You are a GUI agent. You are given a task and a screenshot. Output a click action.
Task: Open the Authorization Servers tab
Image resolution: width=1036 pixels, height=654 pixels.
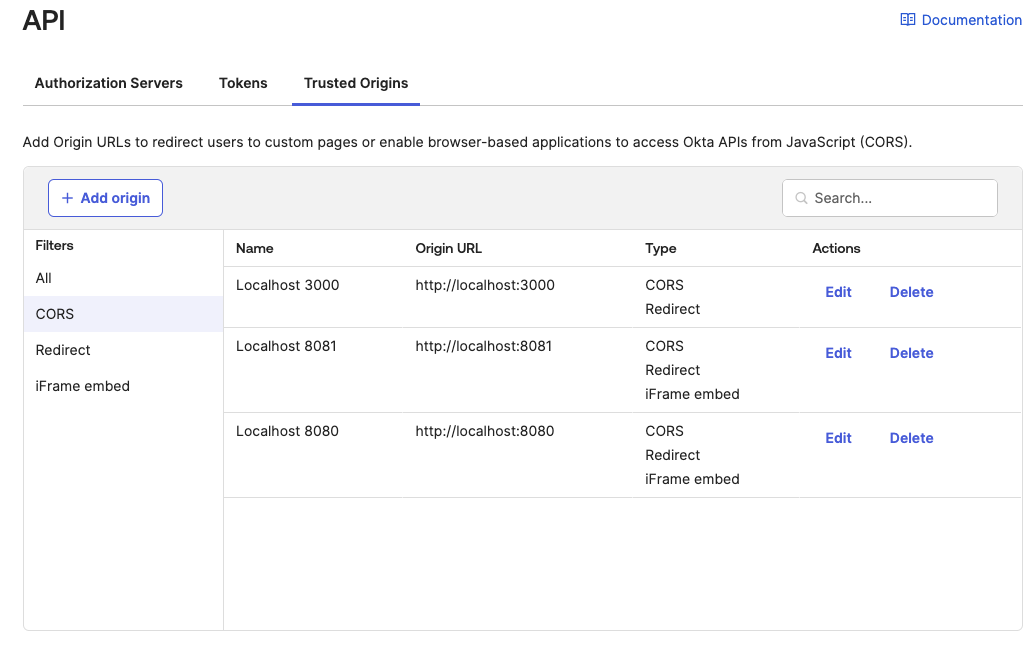(108, 83)
